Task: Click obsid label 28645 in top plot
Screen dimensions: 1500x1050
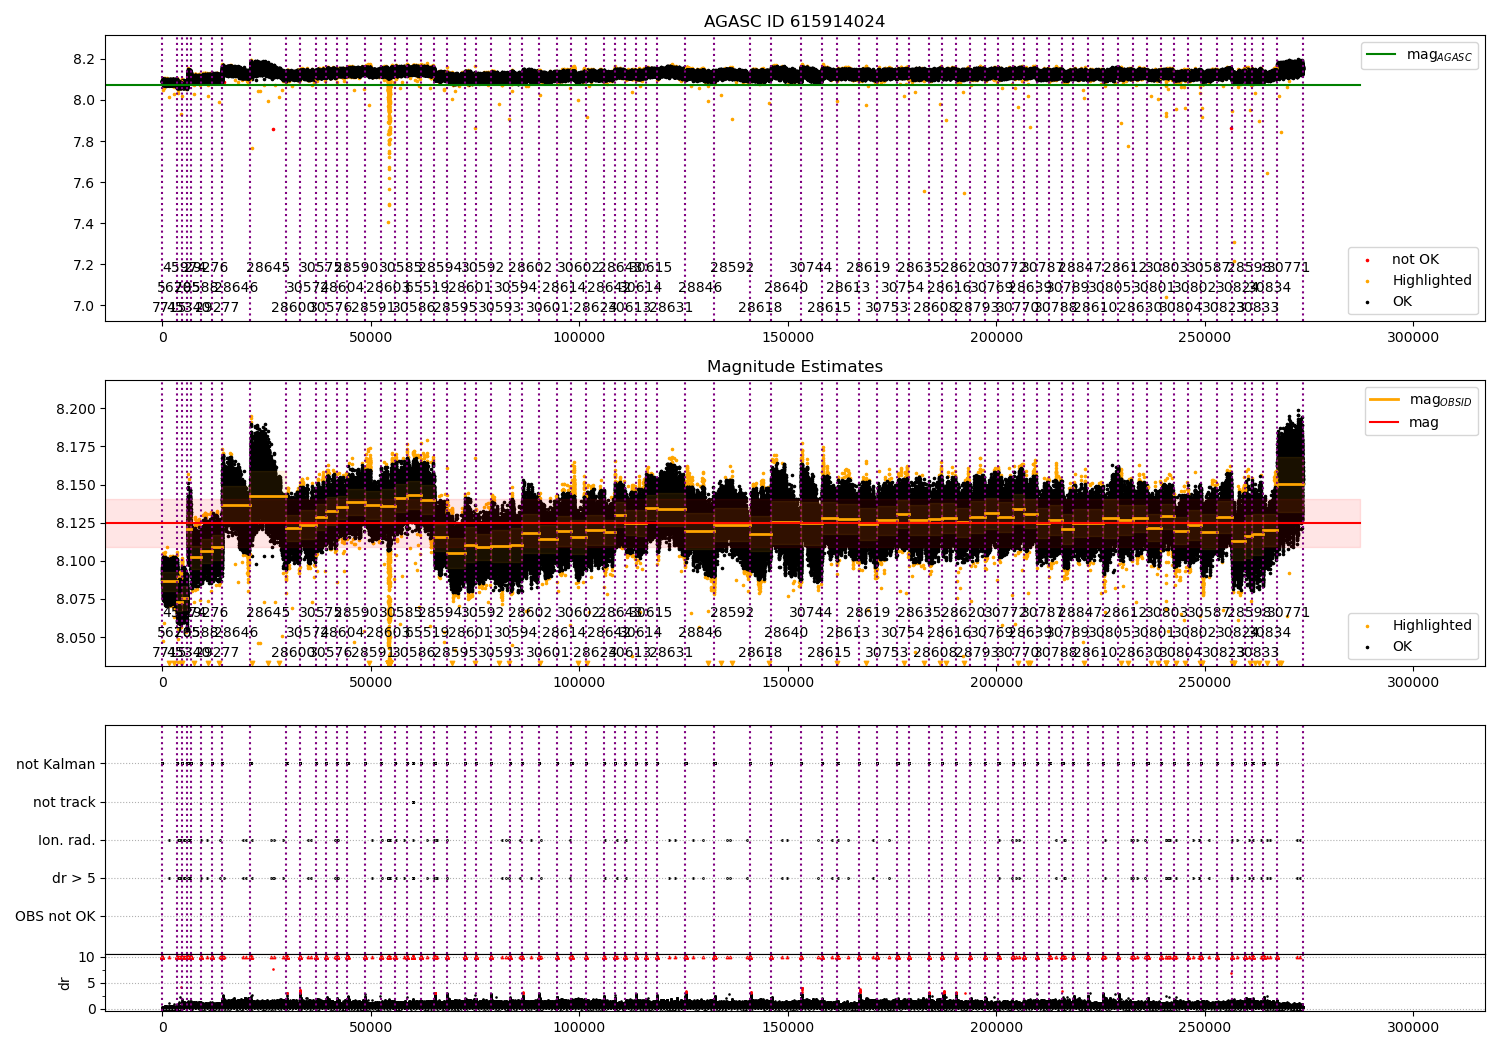Action: coord(268,268)
